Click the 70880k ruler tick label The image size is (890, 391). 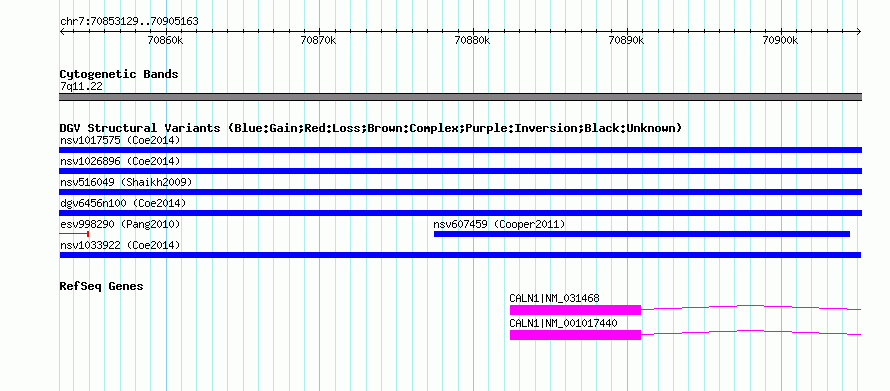[472, 41]
